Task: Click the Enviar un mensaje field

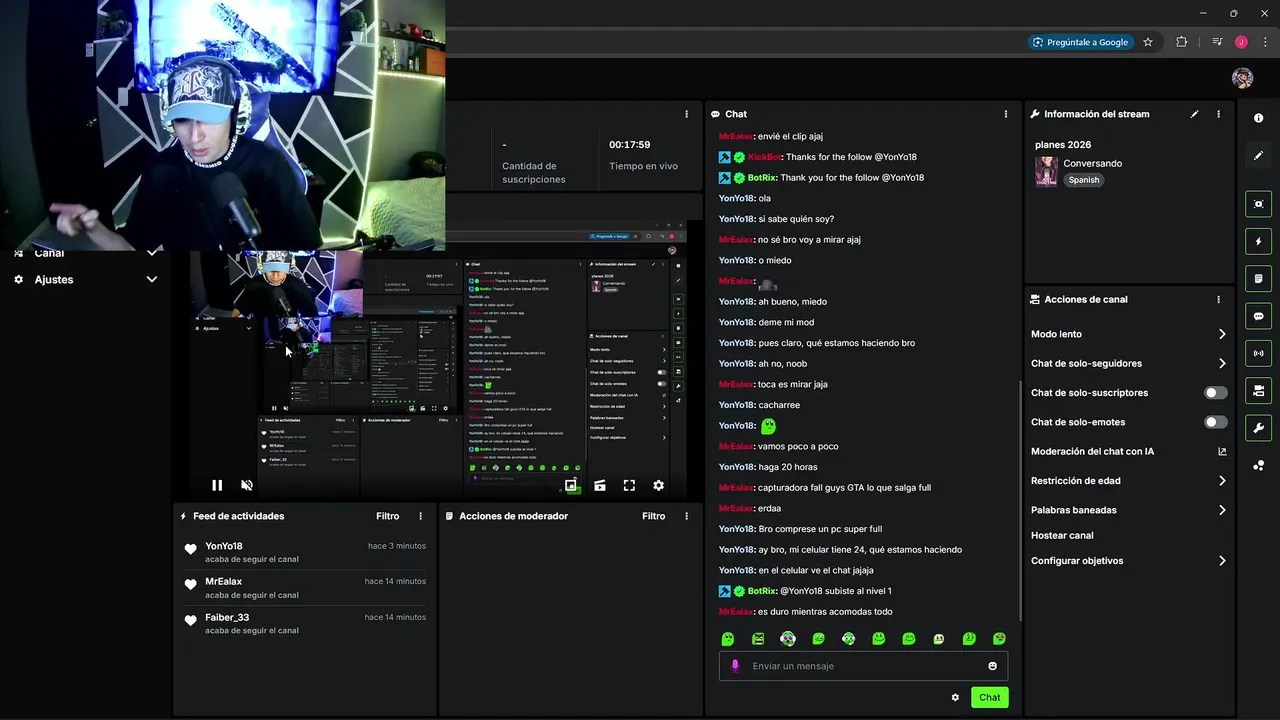Action: coord(863,666)
